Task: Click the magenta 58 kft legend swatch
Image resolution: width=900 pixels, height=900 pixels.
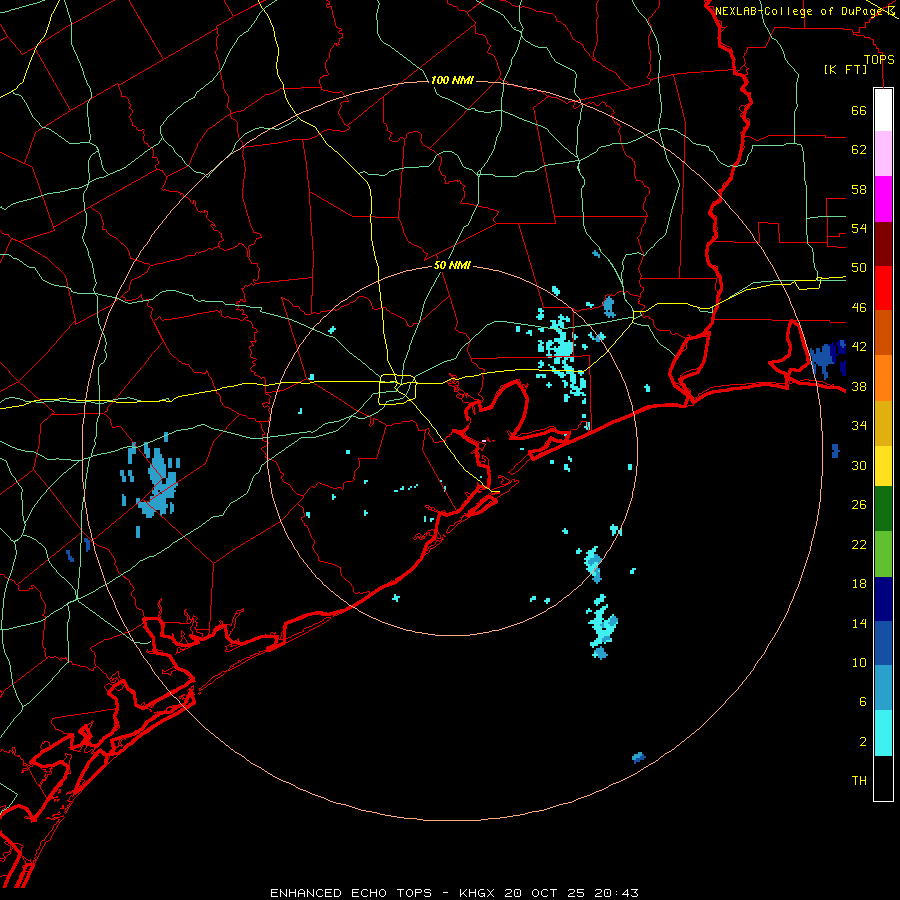Action: pos(883,198)
